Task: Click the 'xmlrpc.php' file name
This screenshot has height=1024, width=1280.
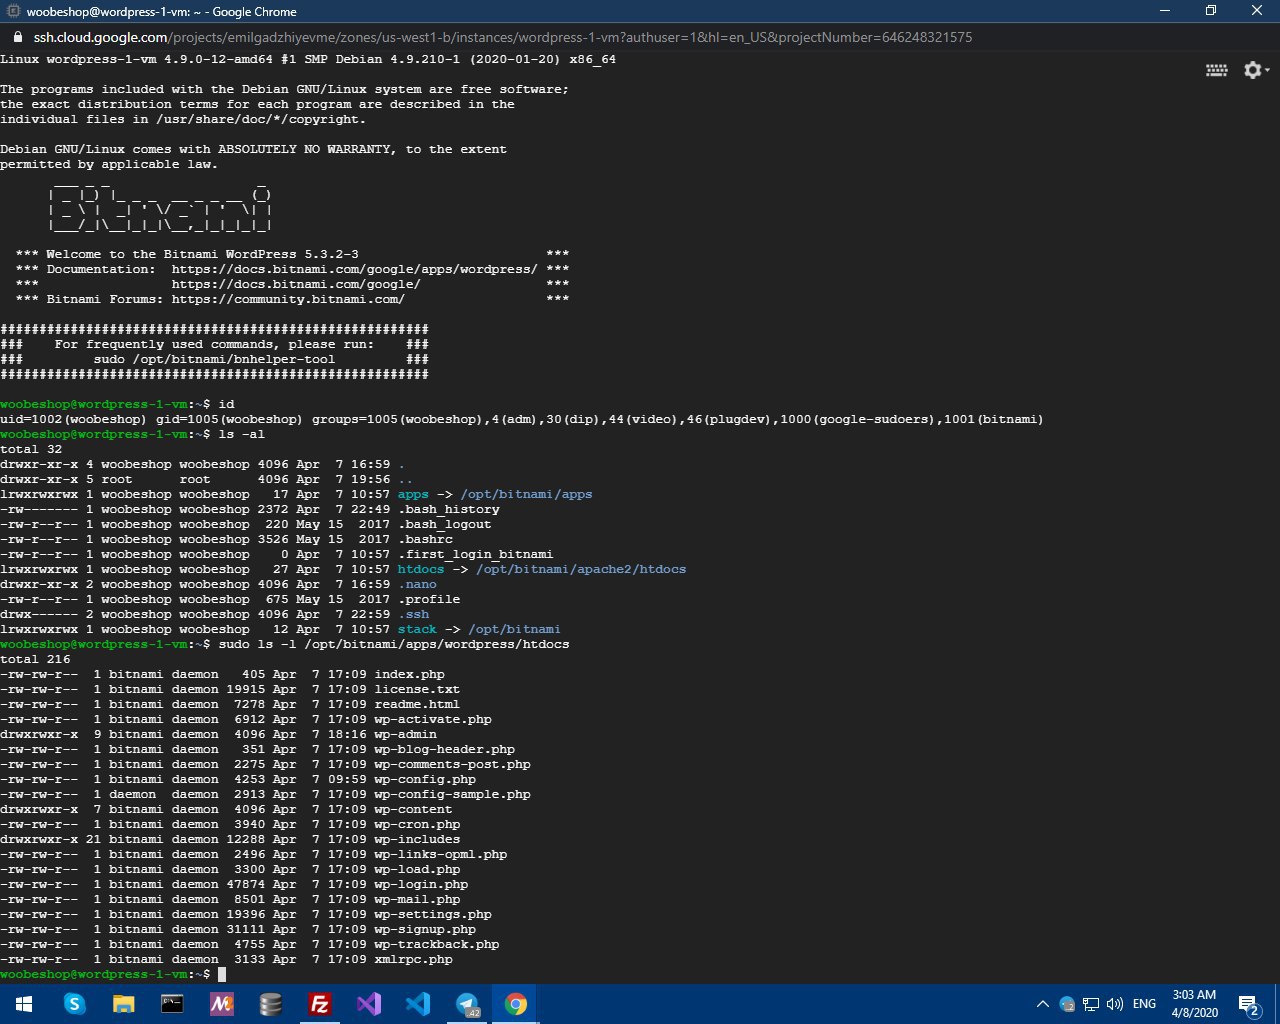Action: click(x=414, y=959)
